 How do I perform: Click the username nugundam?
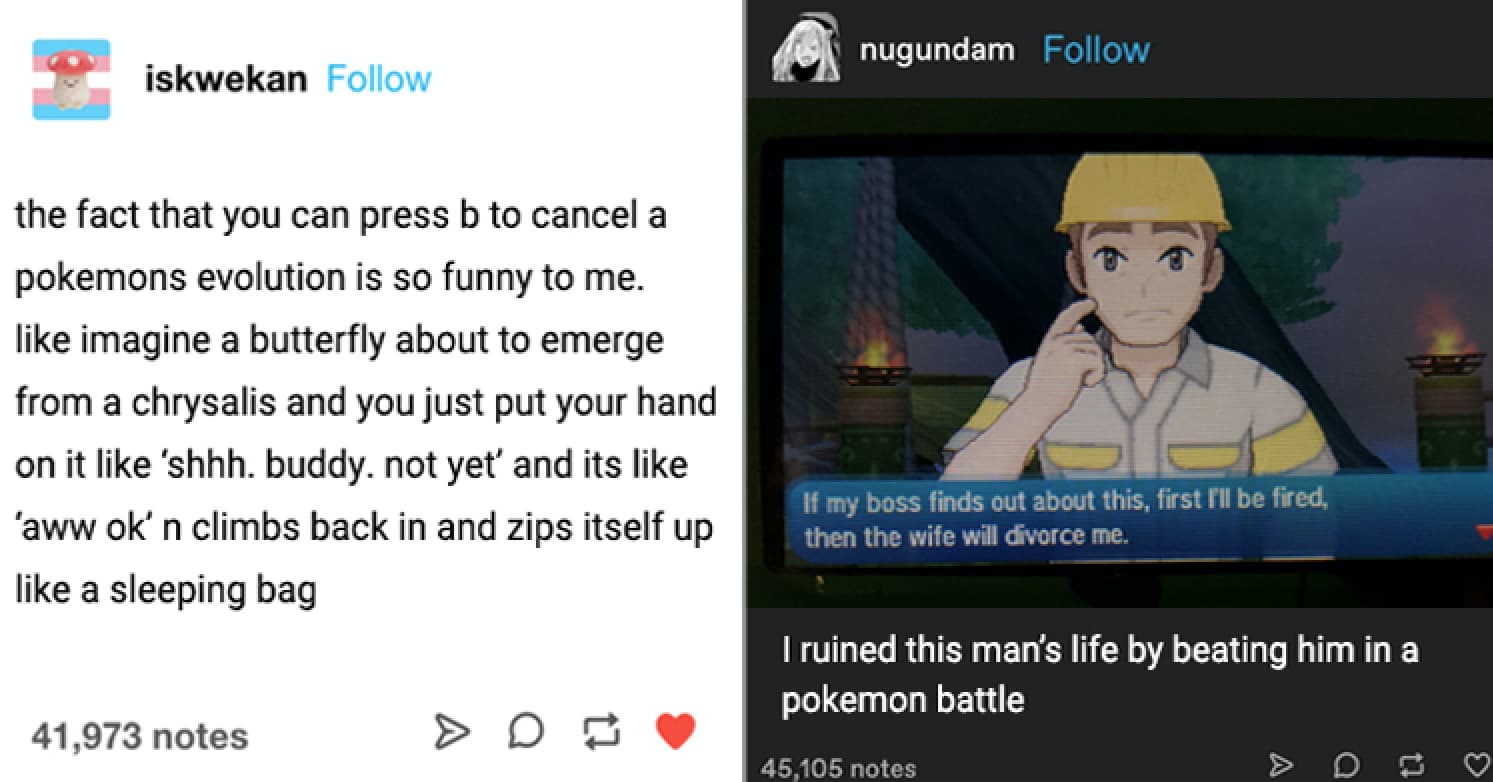tap(936, 49)
